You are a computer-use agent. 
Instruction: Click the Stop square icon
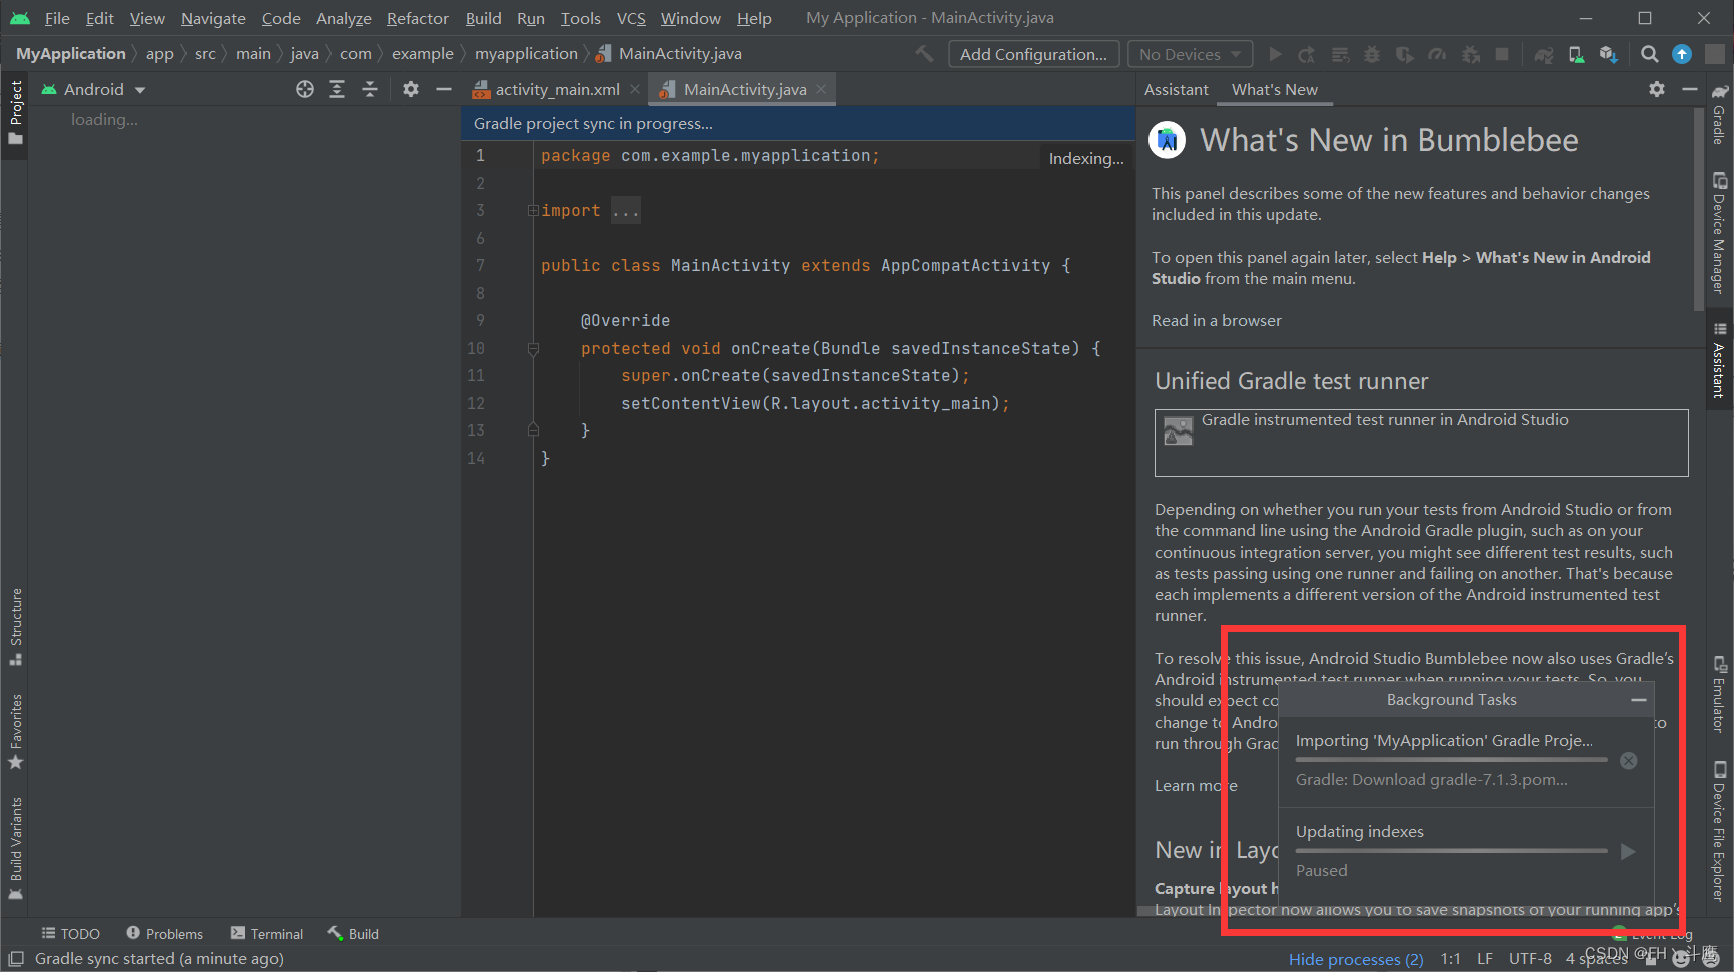1502,54
